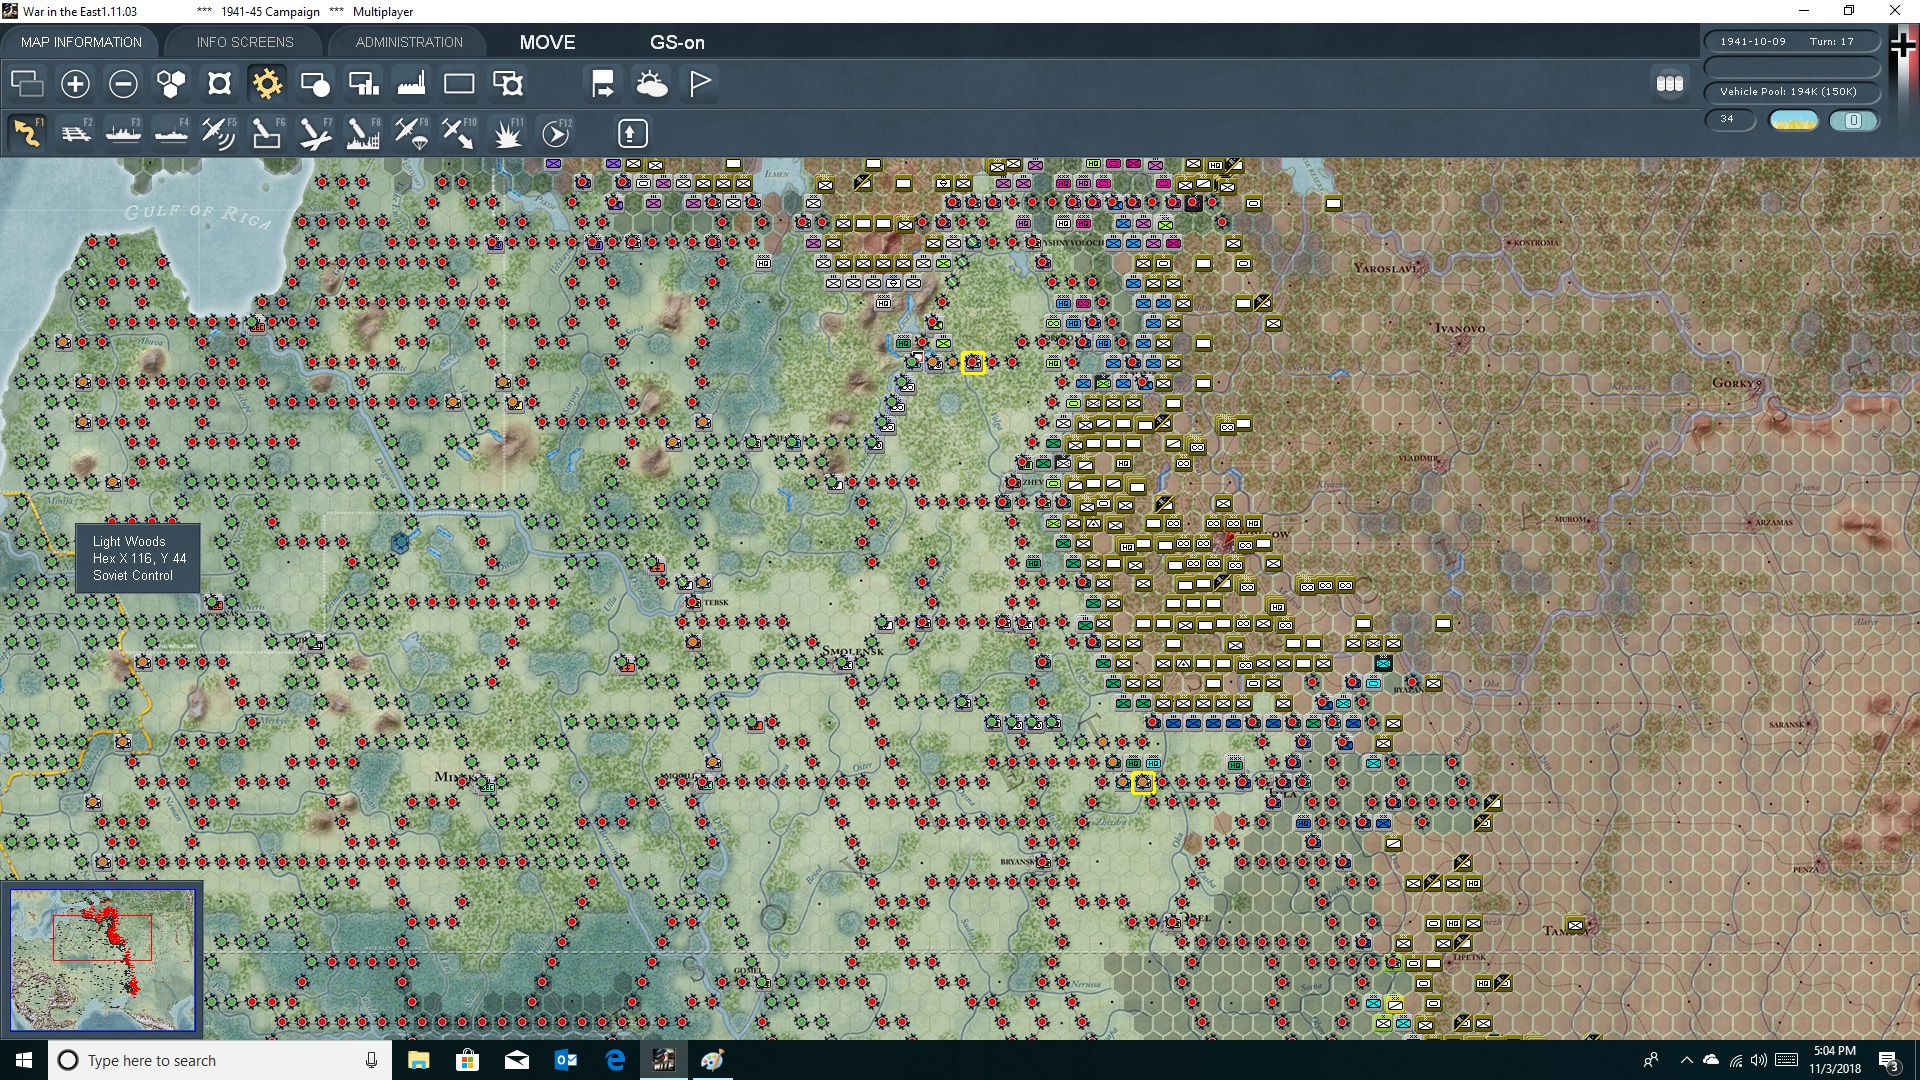Select F9 air transport mode icon
Screen dimensions: 1920x1080
(411, 133)
